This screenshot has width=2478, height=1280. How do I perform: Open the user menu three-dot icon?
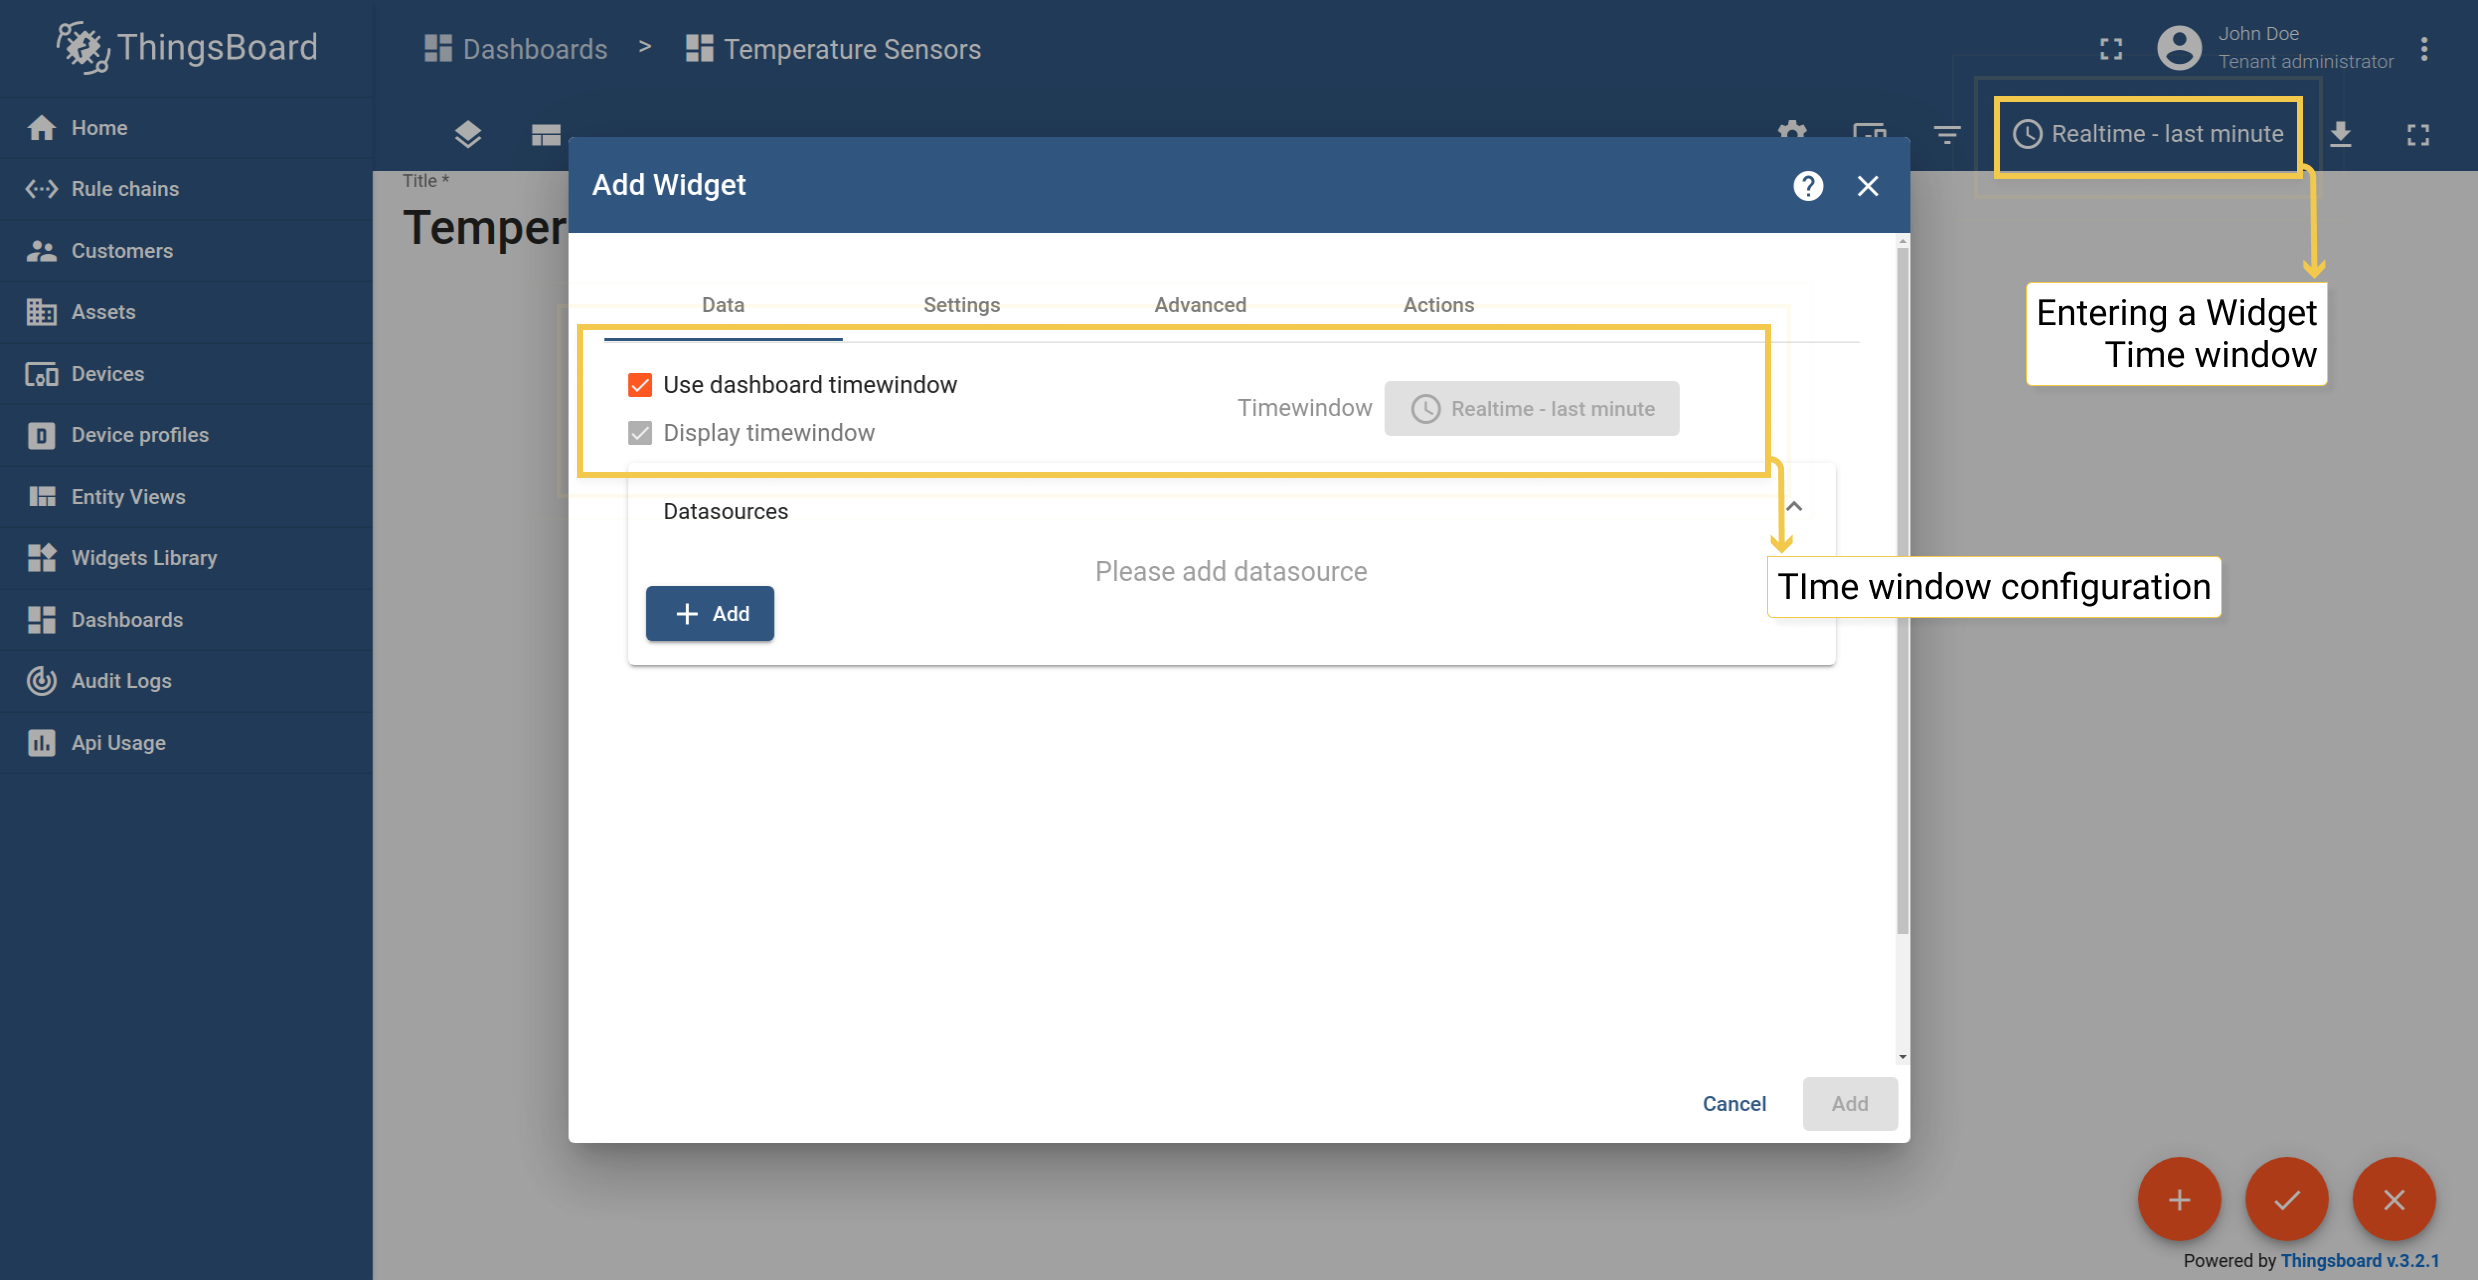[x=2424, y=49]
